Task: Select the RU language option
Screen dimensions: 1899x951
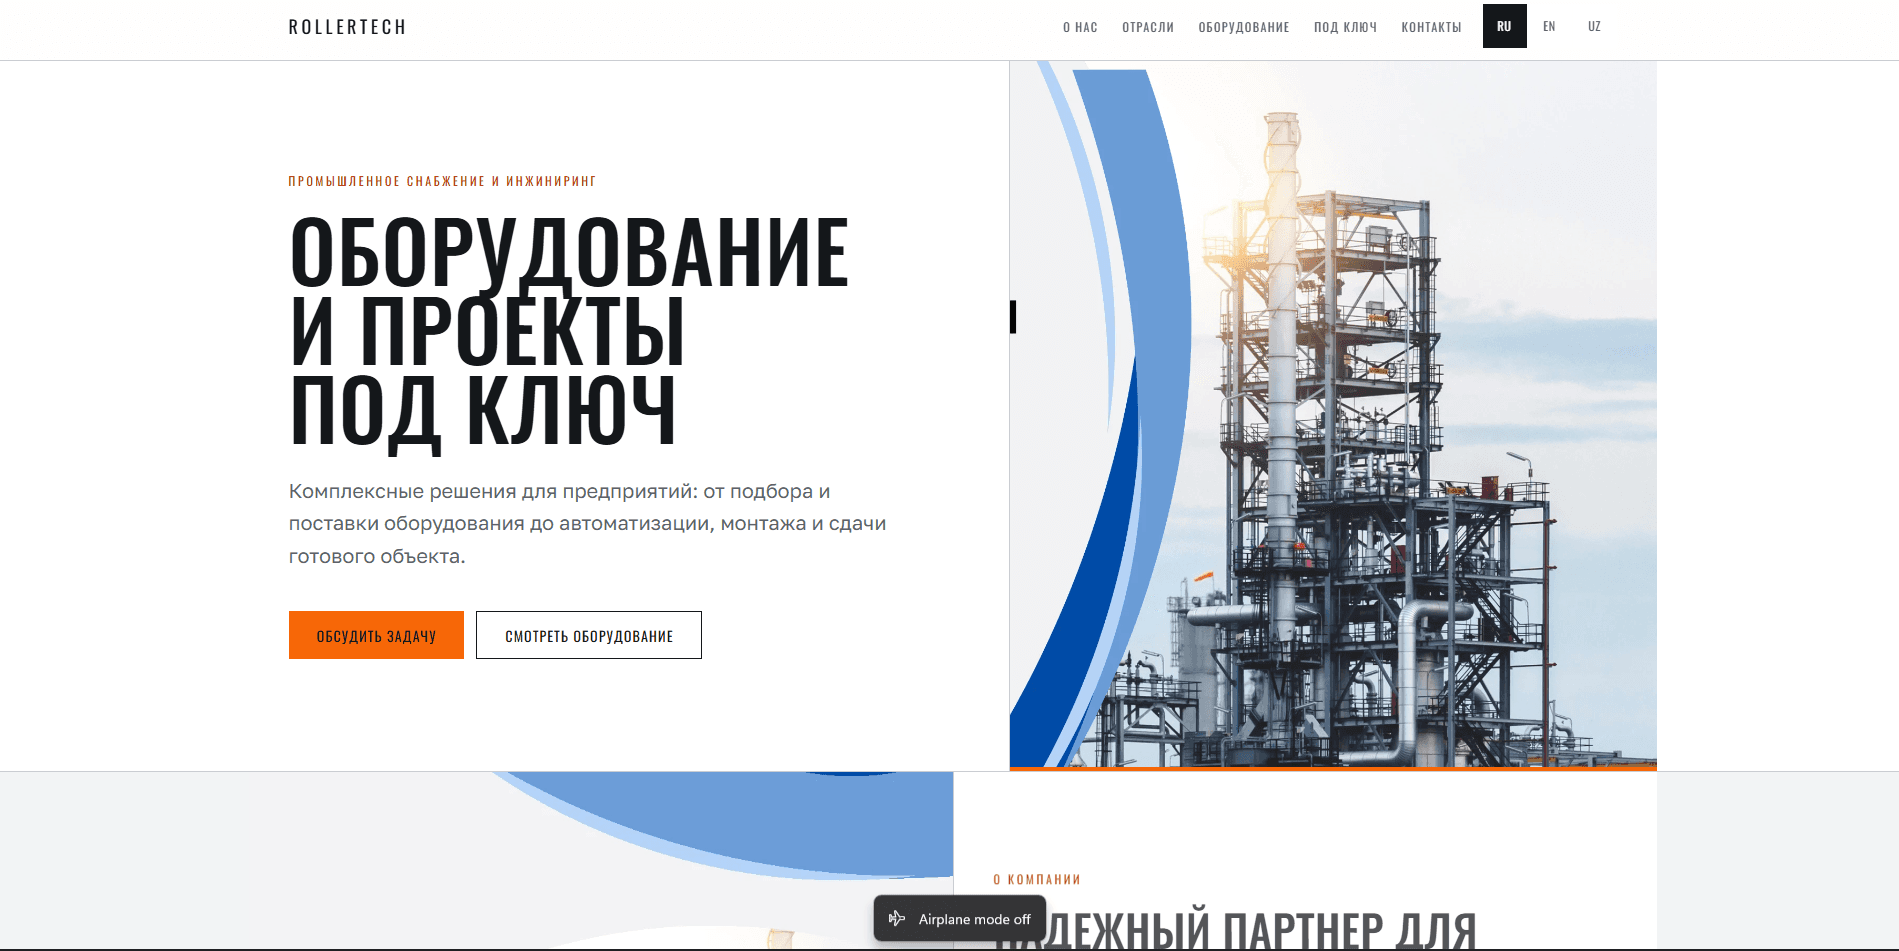Action: coord(1504,26)
